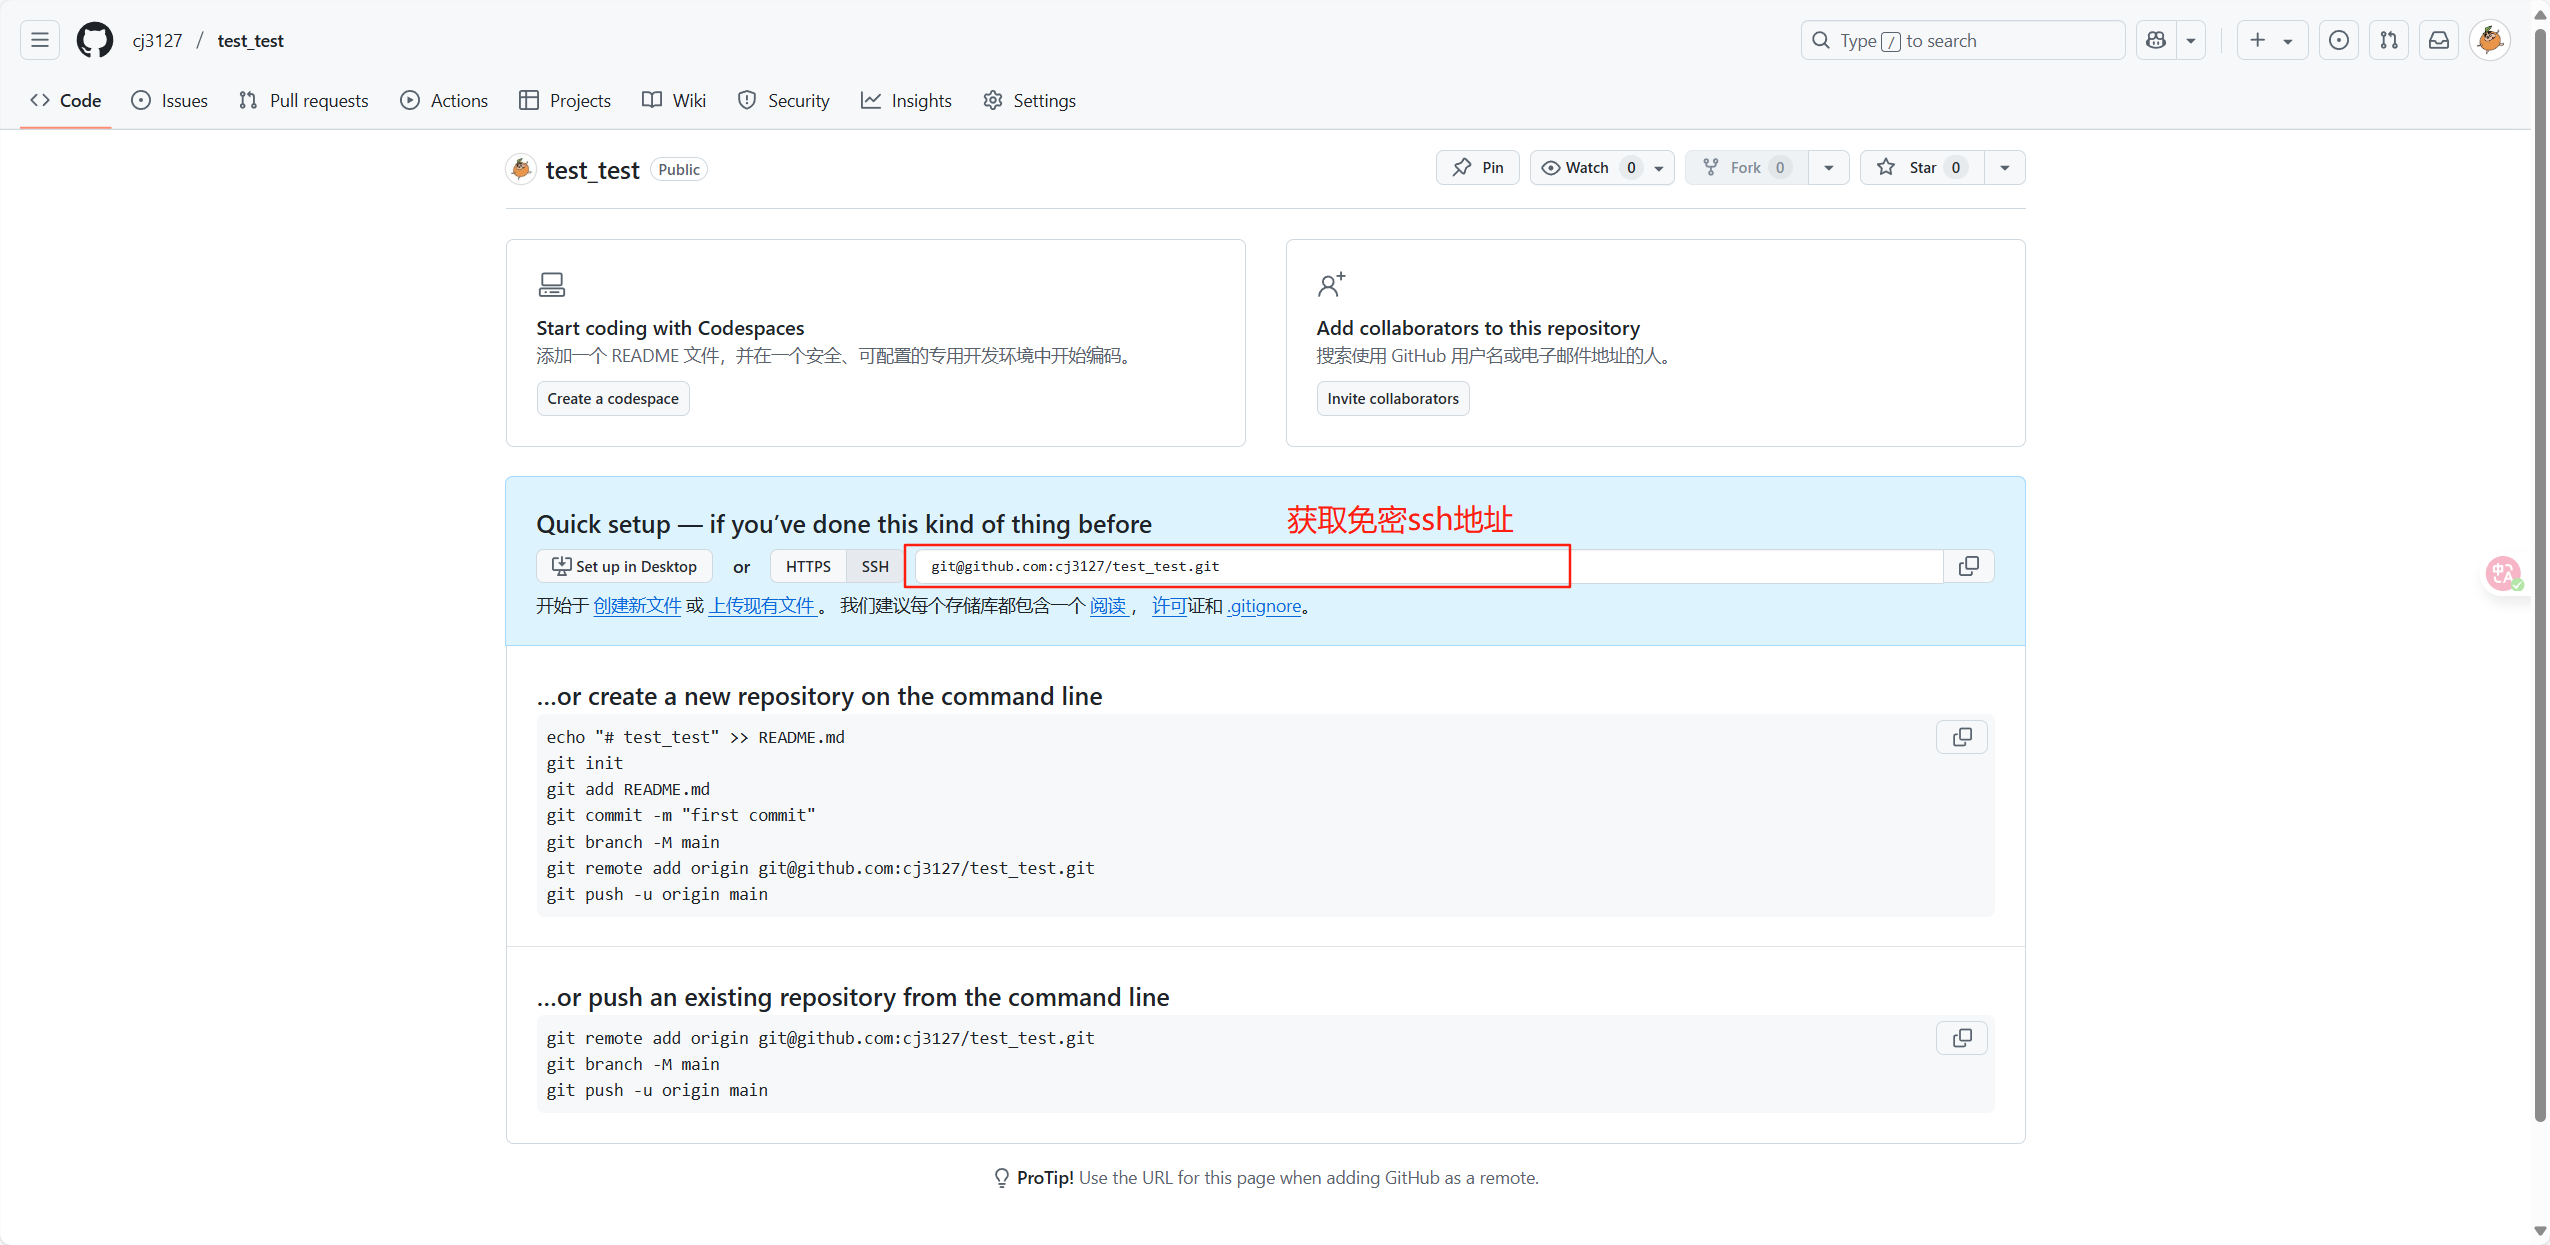Screen dimensions: 2550x1245
Task: Switch to the Settings tab
Action: [x=1030, y=100]
